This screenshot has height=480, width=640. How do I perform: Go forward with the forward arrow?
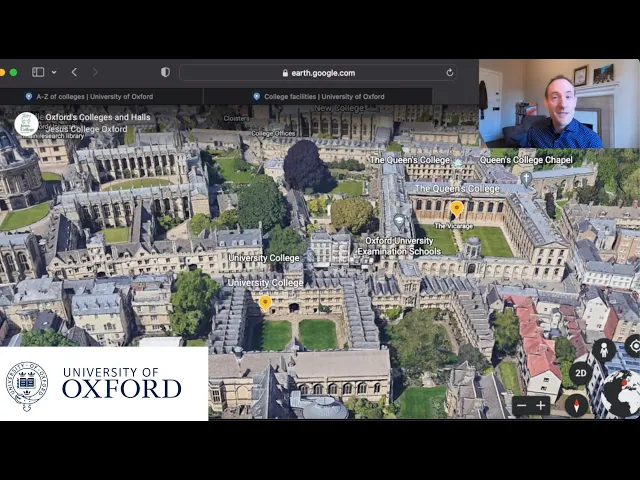coord(95,72)
